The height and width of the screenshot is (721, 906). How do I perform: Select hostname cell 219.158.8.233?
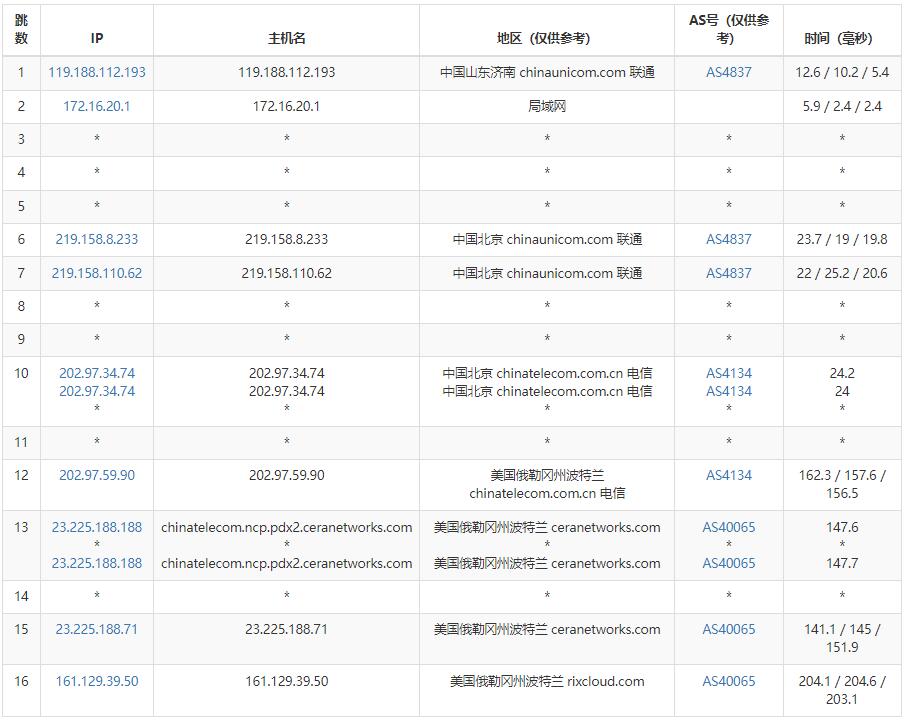click(x=287, y=239)
